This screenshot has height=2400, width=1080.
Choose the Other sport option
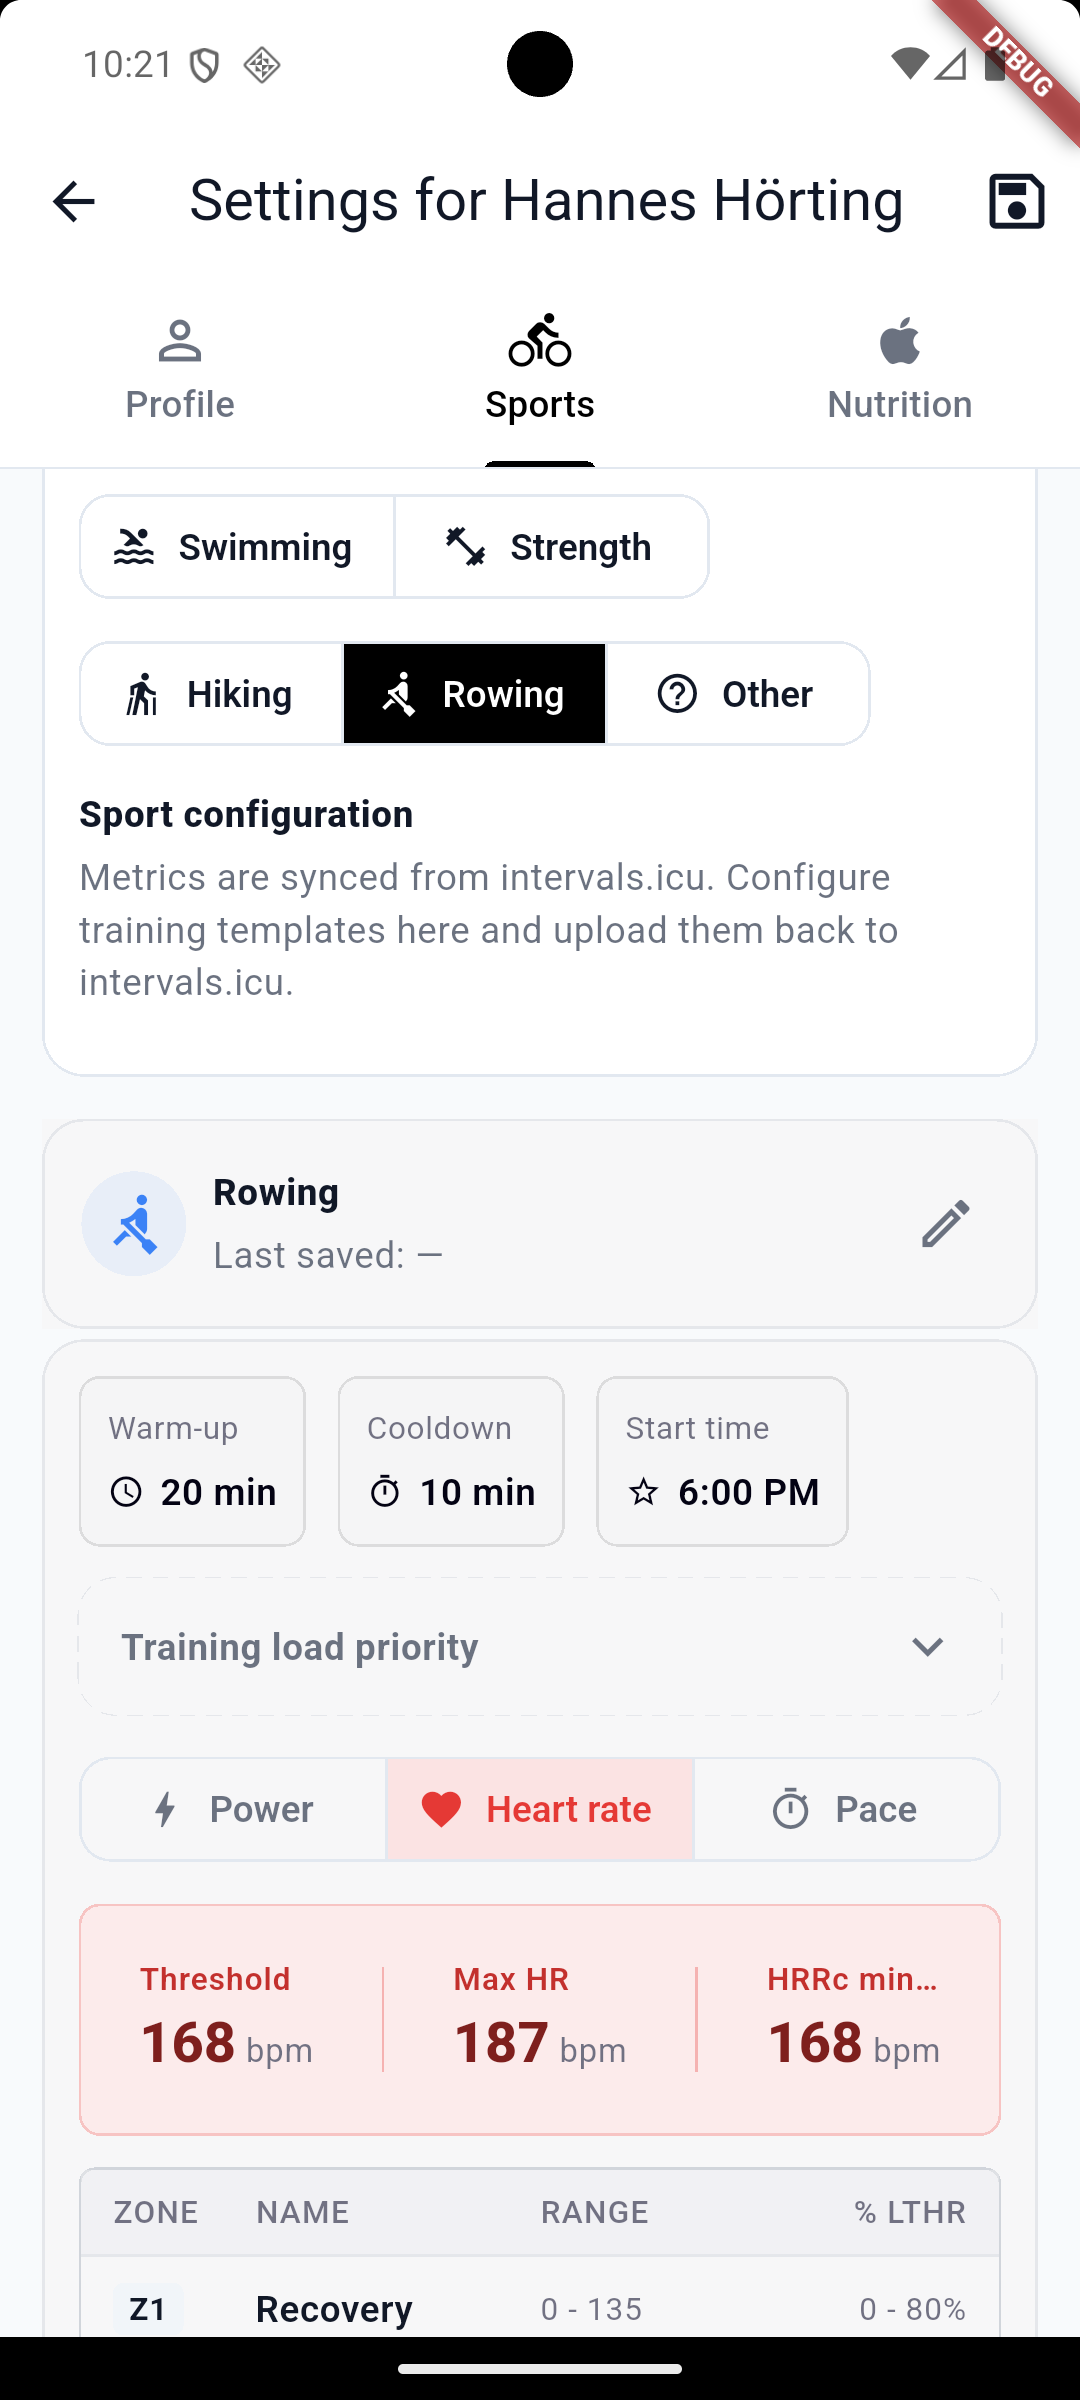(x=737, y=694)
